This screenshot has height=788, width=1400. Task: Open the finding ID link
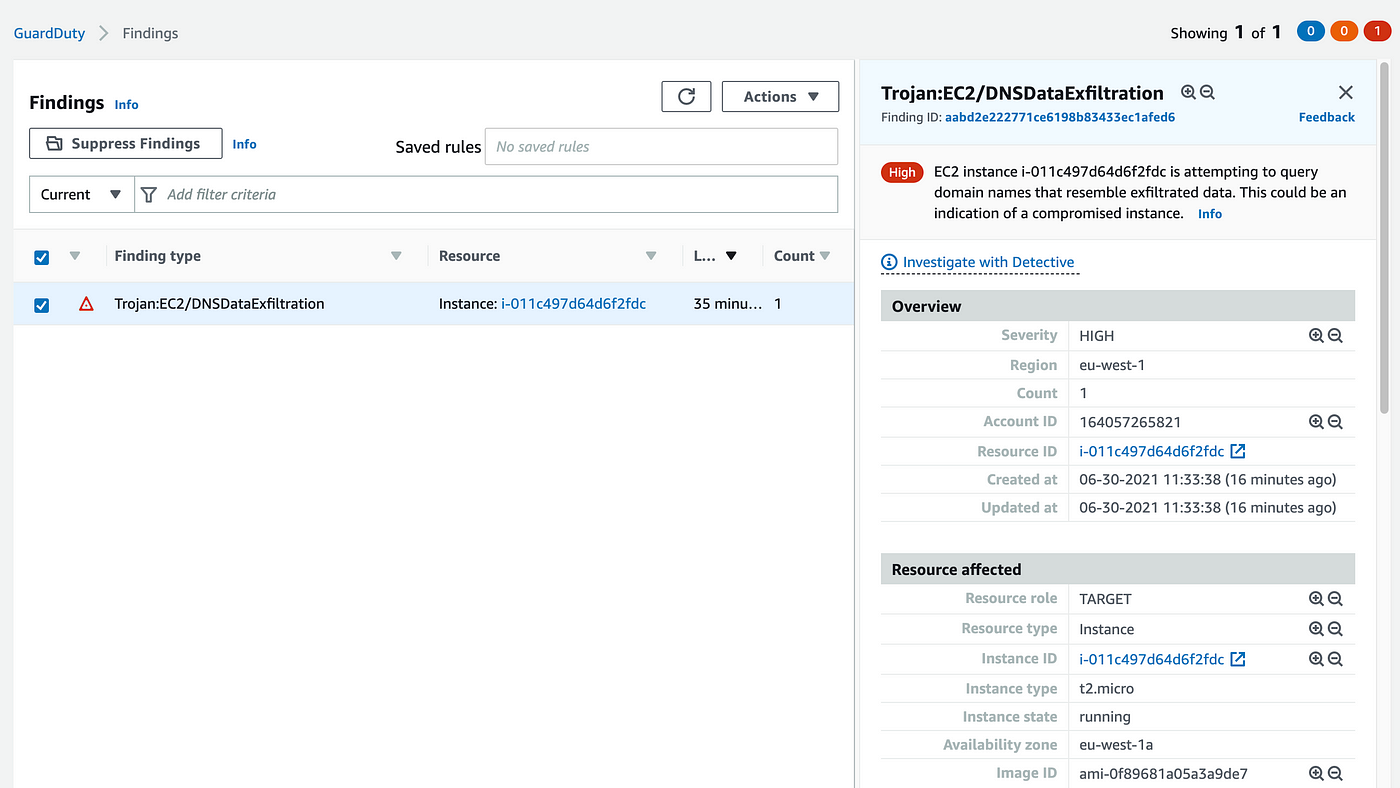click(x=1059, y=117)
